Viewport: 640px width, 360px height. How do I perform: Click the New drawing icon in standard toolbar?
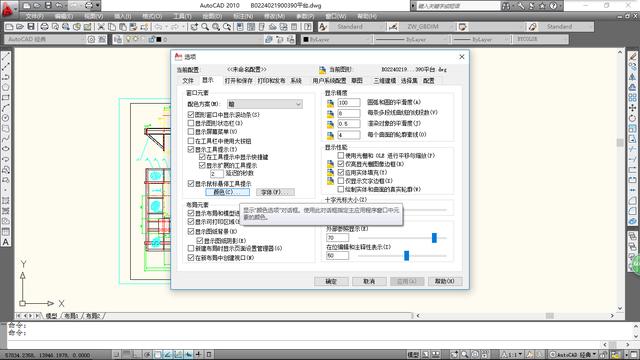[9, 27]
